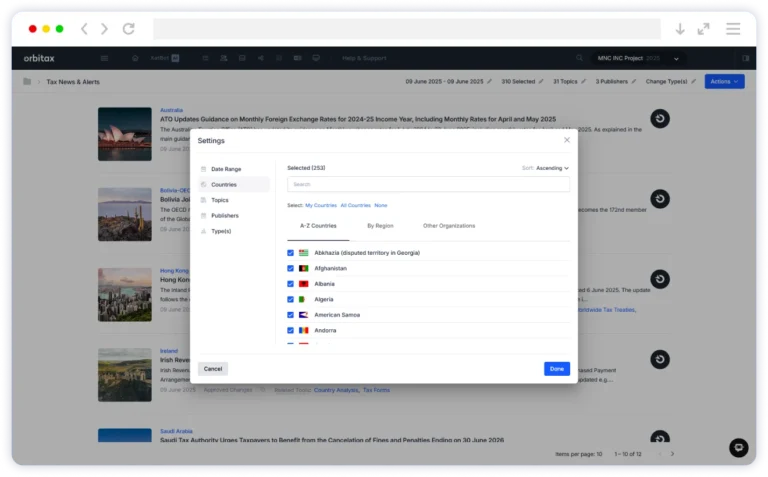Close the Settings dialog with the X

click(x=566, y=140)
